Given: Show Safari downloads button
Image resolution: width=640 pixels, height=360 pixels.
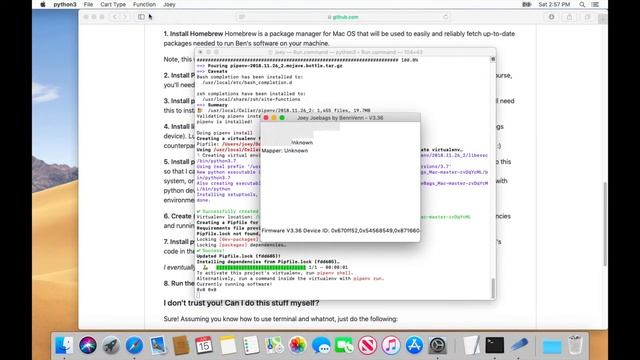Looking at the screenshot, I should coord(551,17).
